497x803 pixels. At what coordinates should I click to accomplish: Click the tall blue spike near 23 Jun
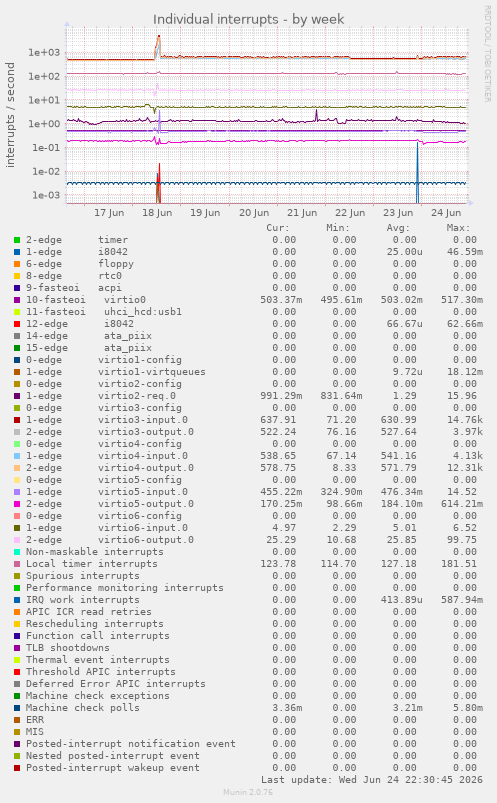[418, 172]
